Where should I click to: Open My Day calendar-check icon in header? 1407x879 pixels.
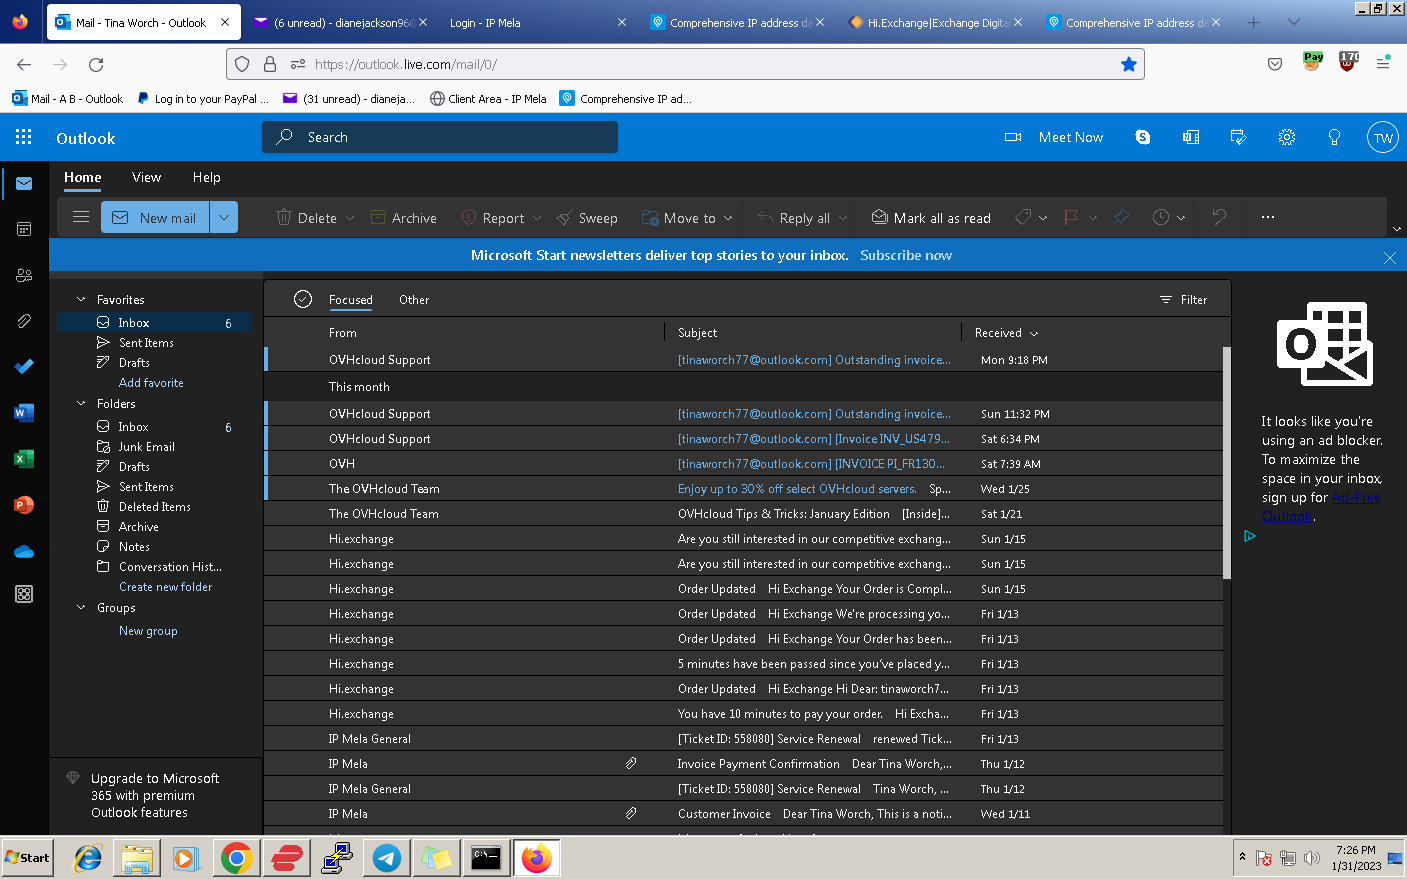pos(1239,137)
